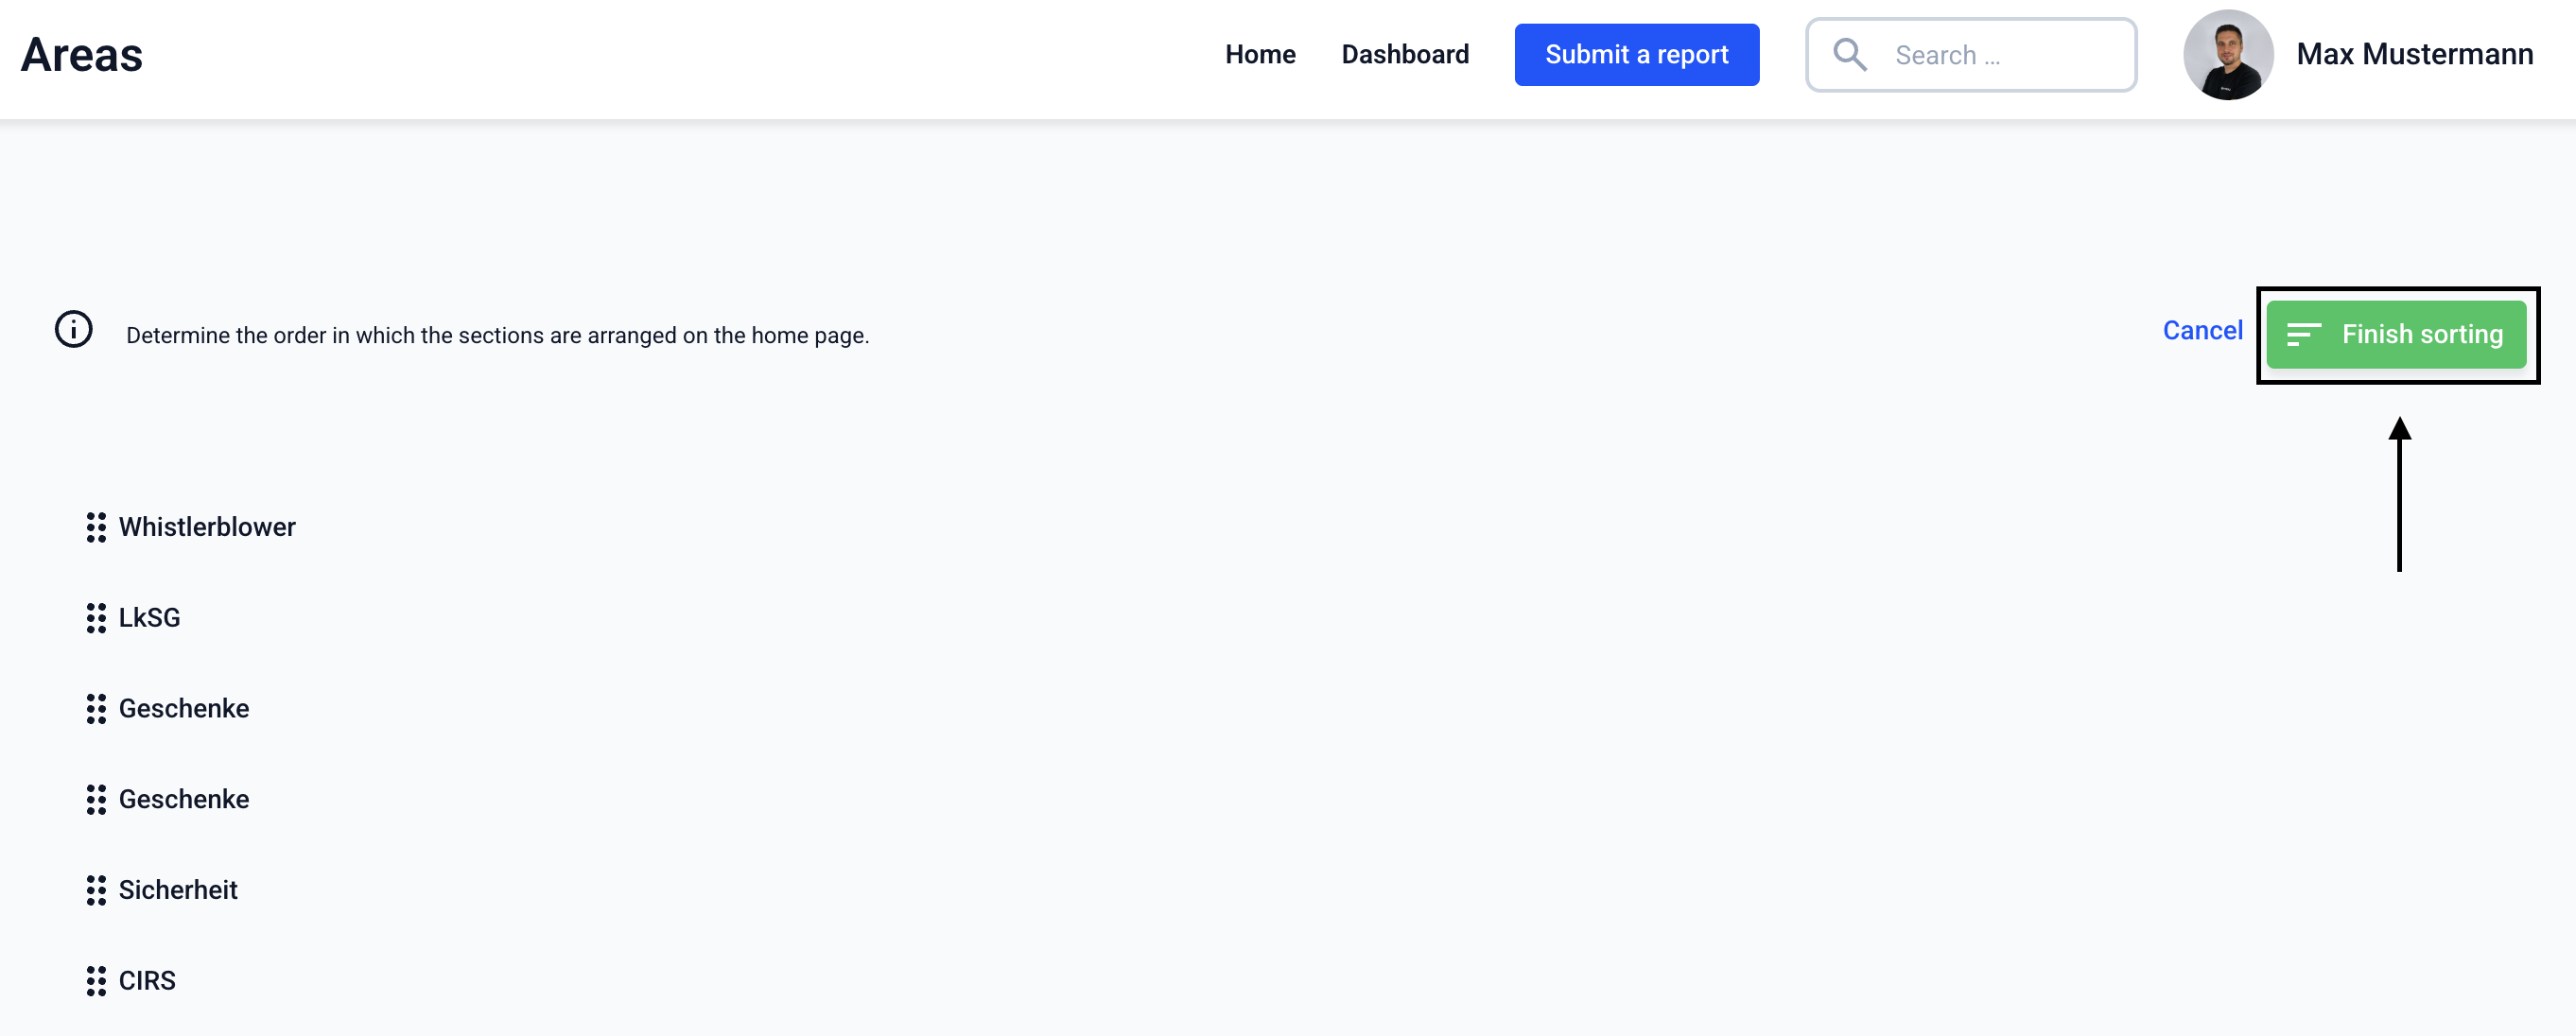Viewport: 2576px width, 1036px height.
Task: Open the Home menu item
Action: [x=1259, y=55]
